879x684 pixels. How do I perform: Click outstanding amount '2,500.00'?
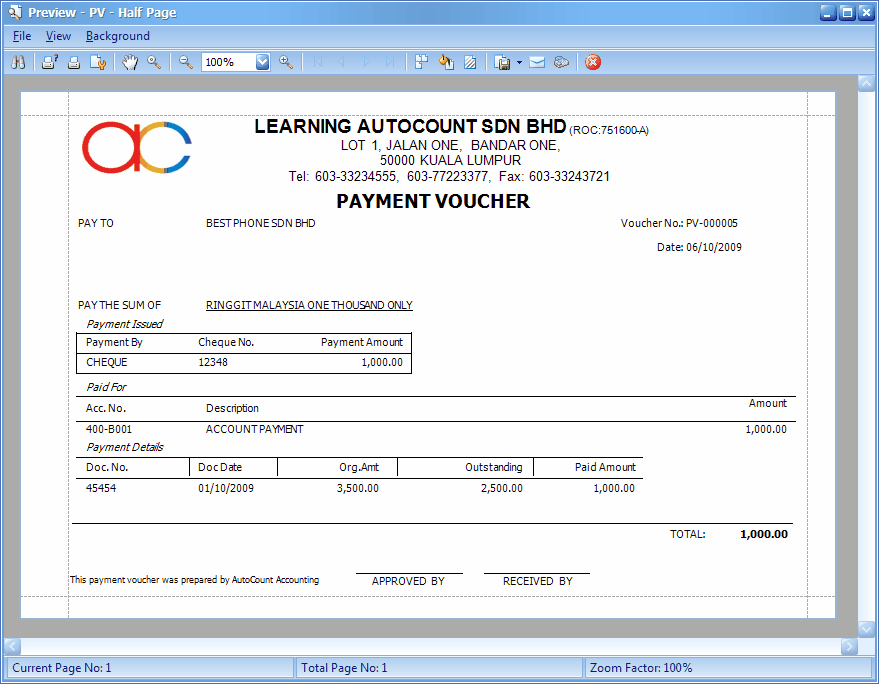(x=502, y=488)
